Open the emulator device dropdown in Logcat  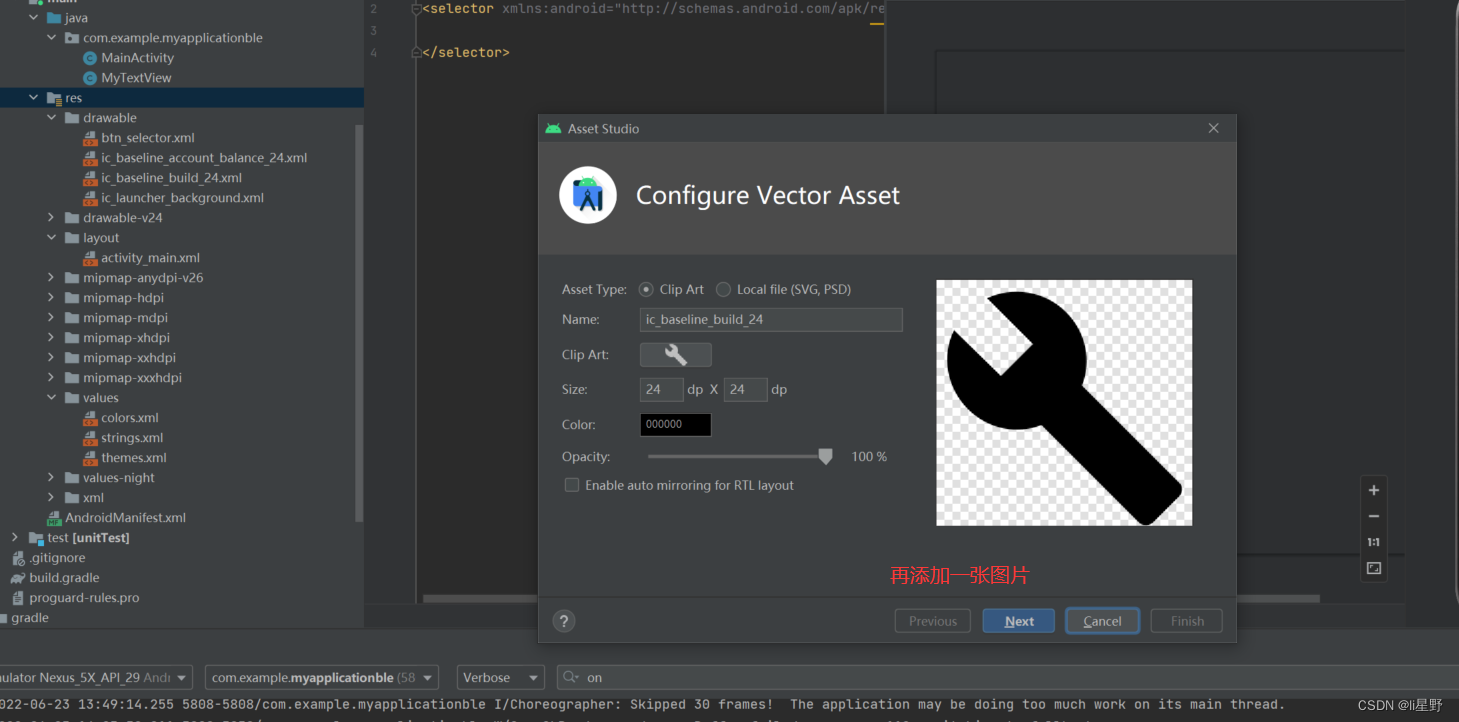coord(96,678)
